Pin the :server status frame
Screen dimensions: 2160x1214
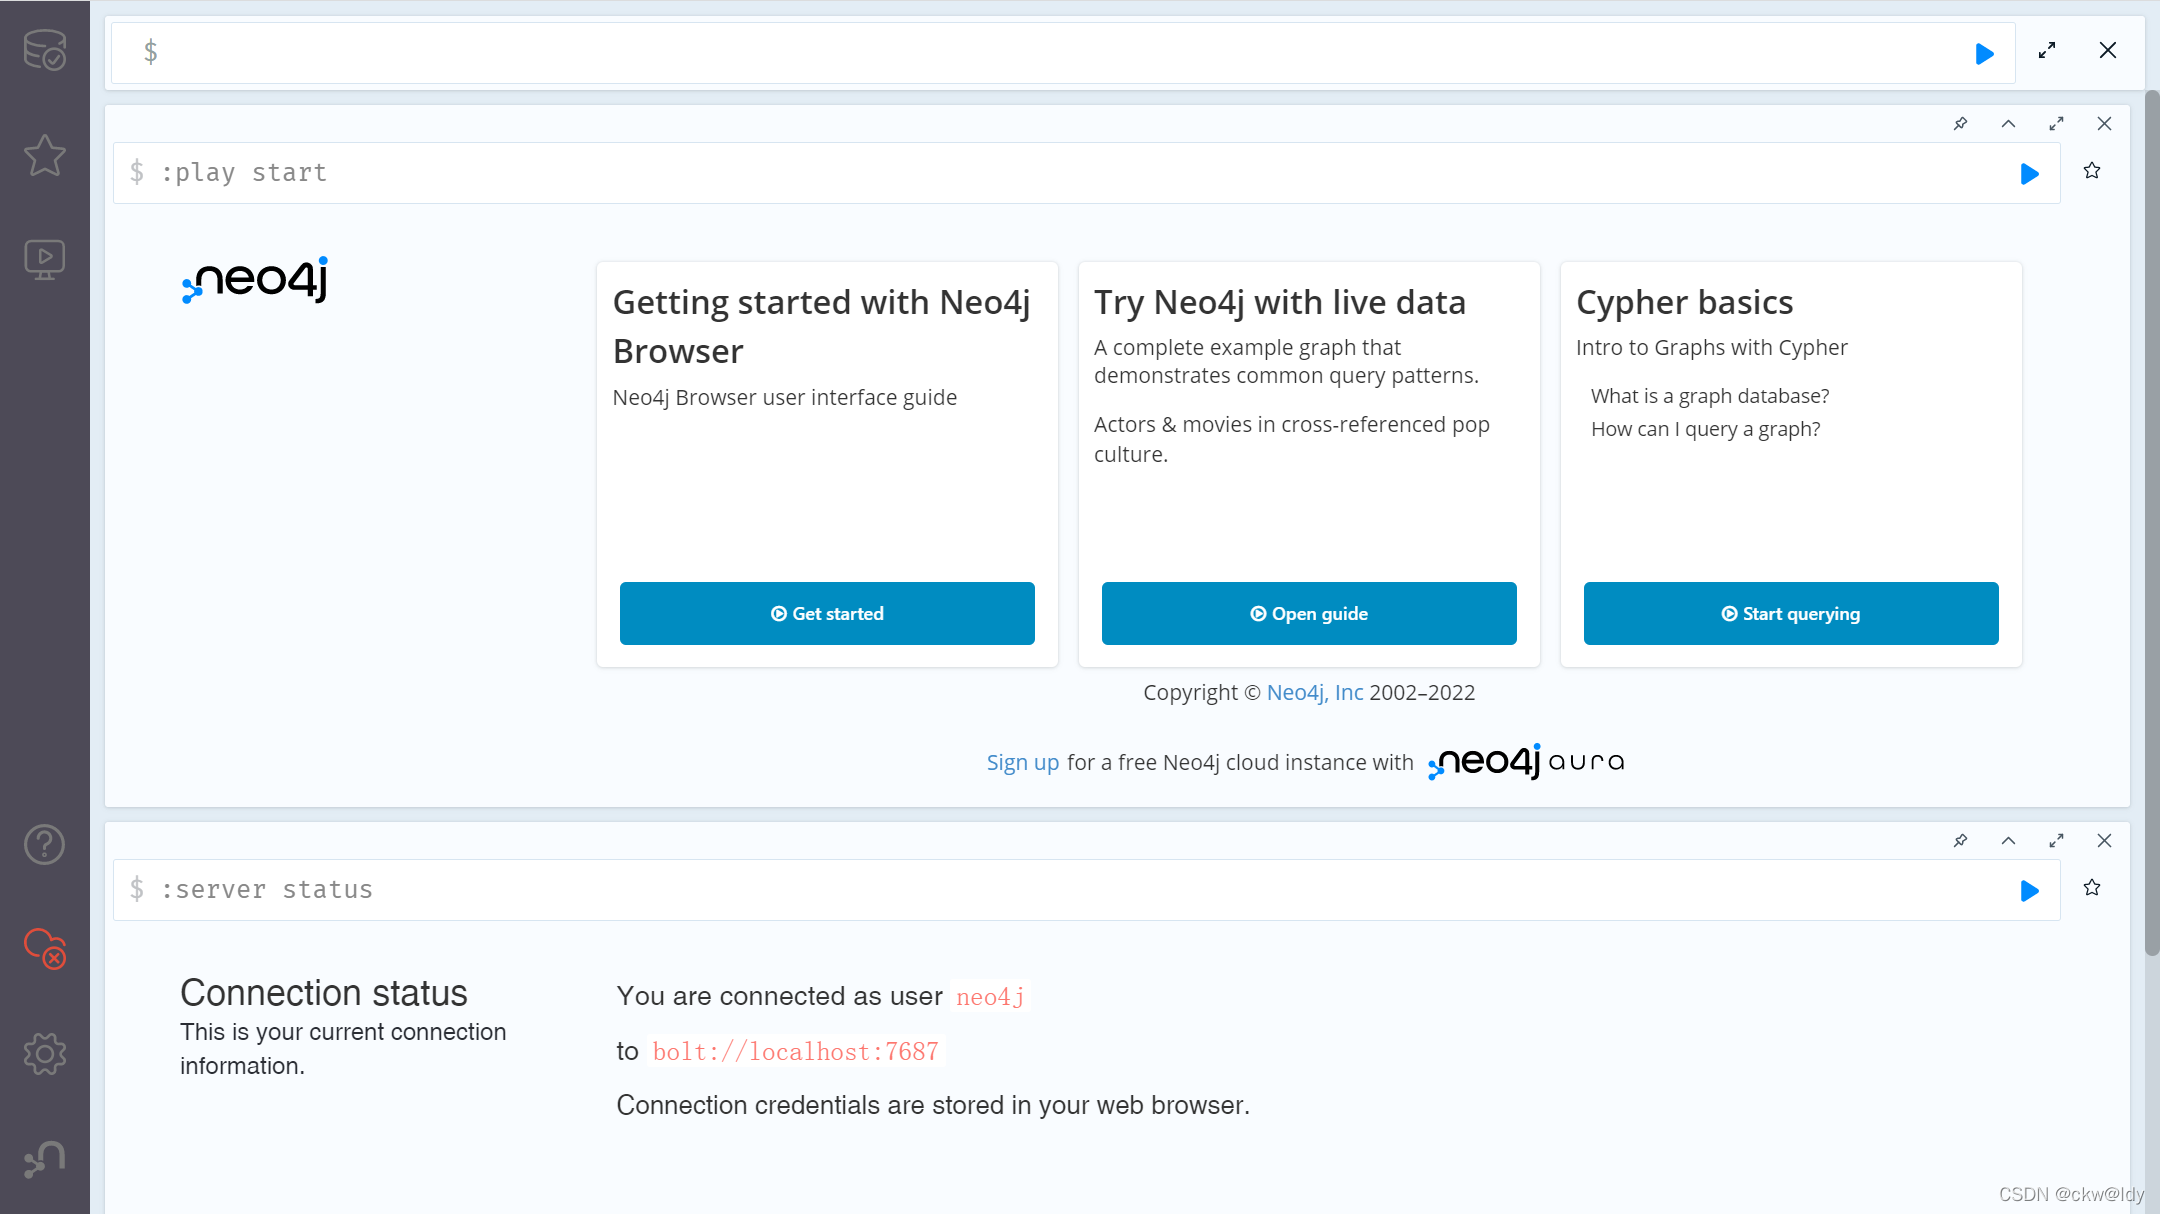coord(1960,841)
